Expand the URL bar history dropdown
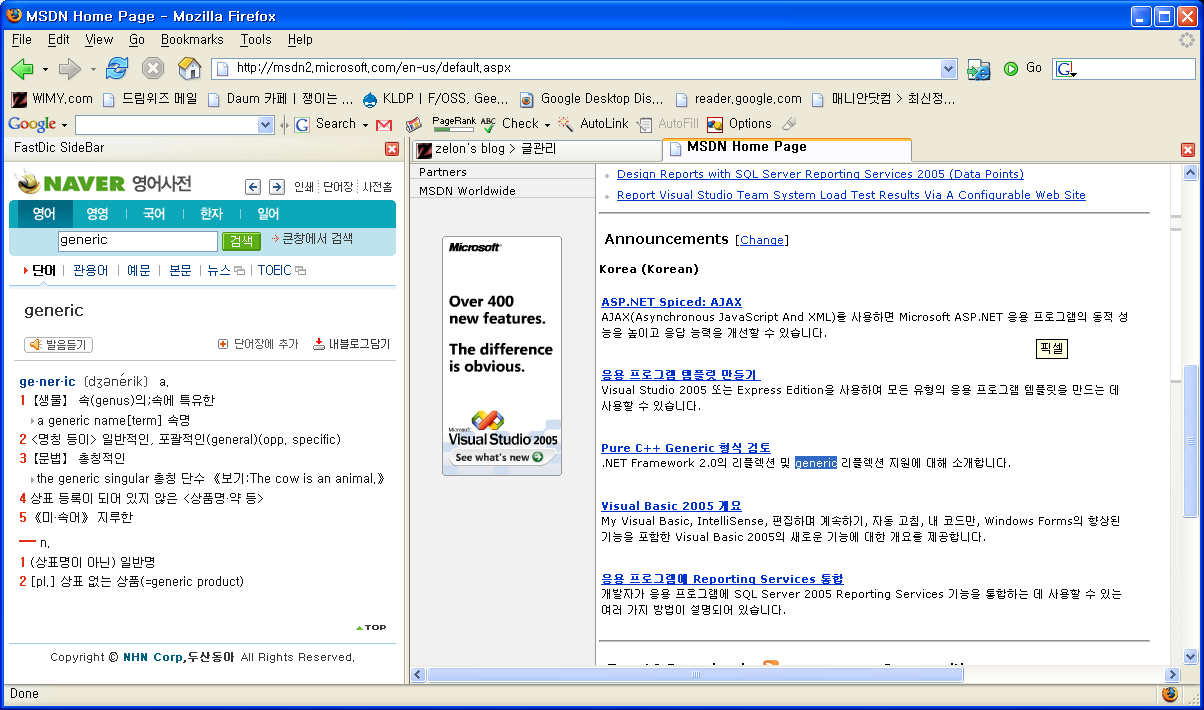This screenshot has width=1204, height=710. [x=949, y=69]
